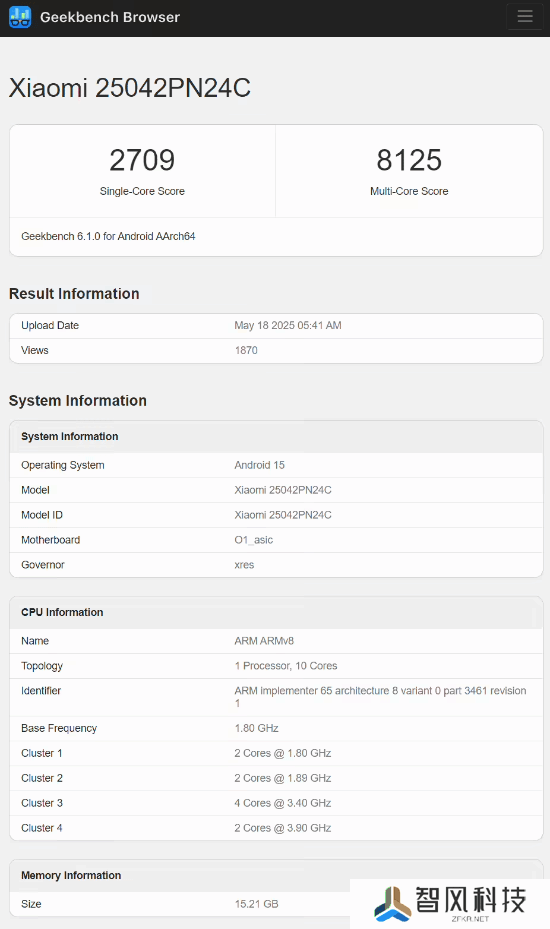Select the multi-core score 8125
Image resolution: width=550 pixels, height=929 pixels.
point(409,160)
